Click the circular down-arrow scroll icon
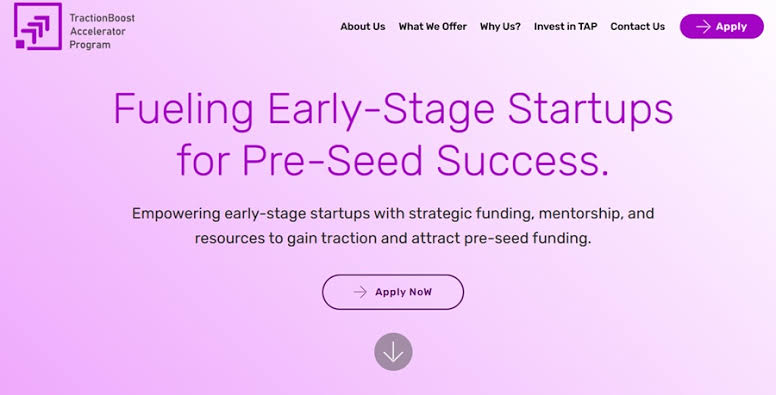776x395 pixels. pyautogui.click(x=393, y=352)
